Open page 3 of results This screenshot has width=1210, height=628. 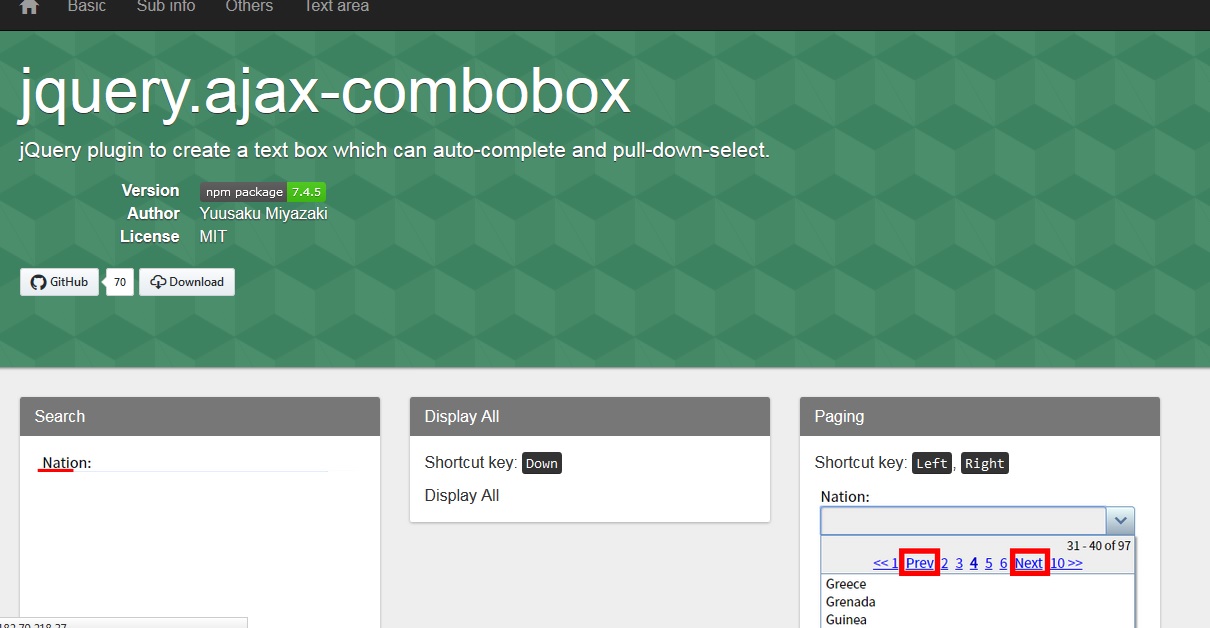pos(959,563)
